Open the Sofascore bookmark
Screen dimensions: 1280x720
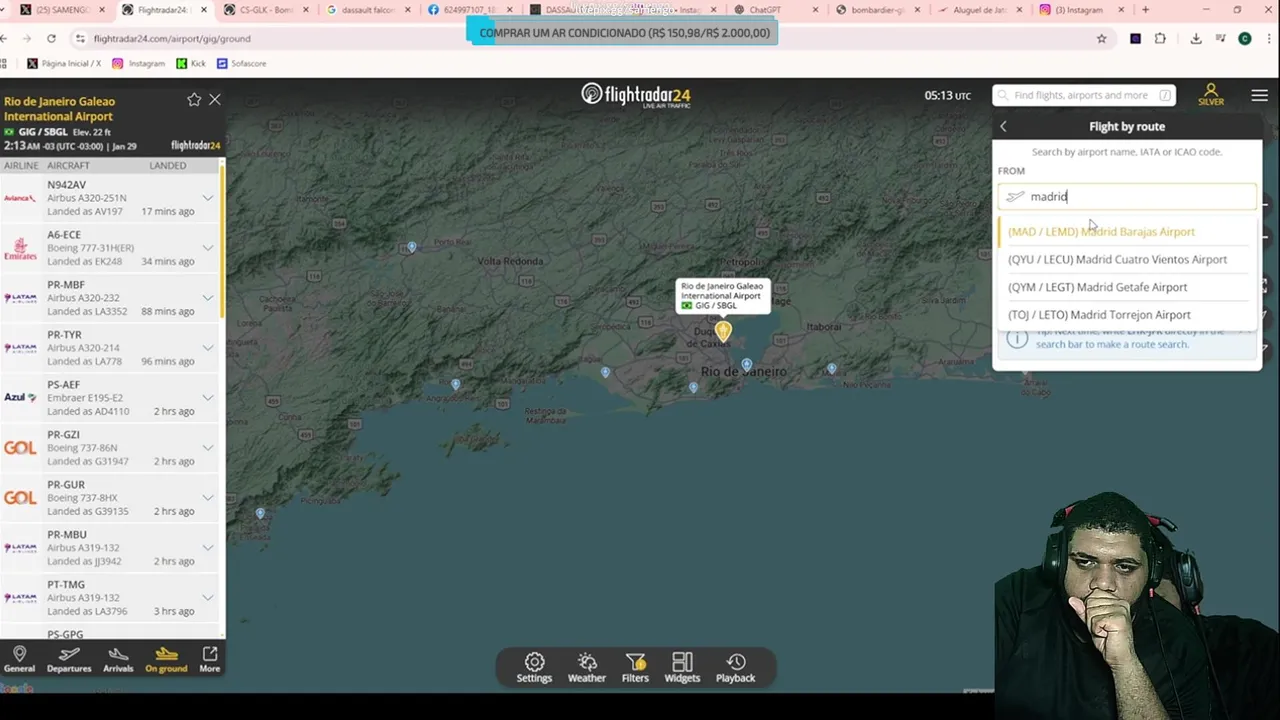(241, 63)
